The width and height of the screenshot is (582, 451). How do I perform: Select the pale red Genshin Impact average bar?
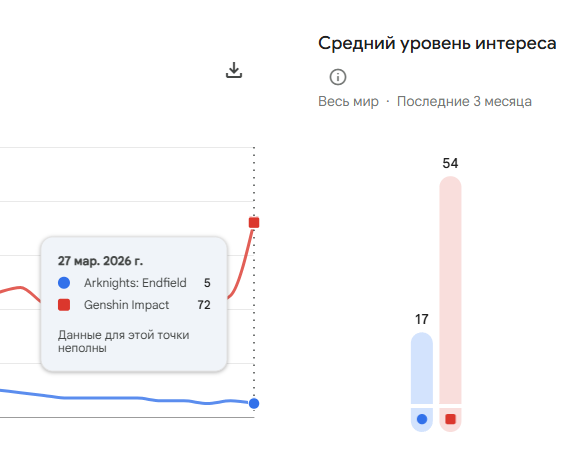click(x=450, y=290)
